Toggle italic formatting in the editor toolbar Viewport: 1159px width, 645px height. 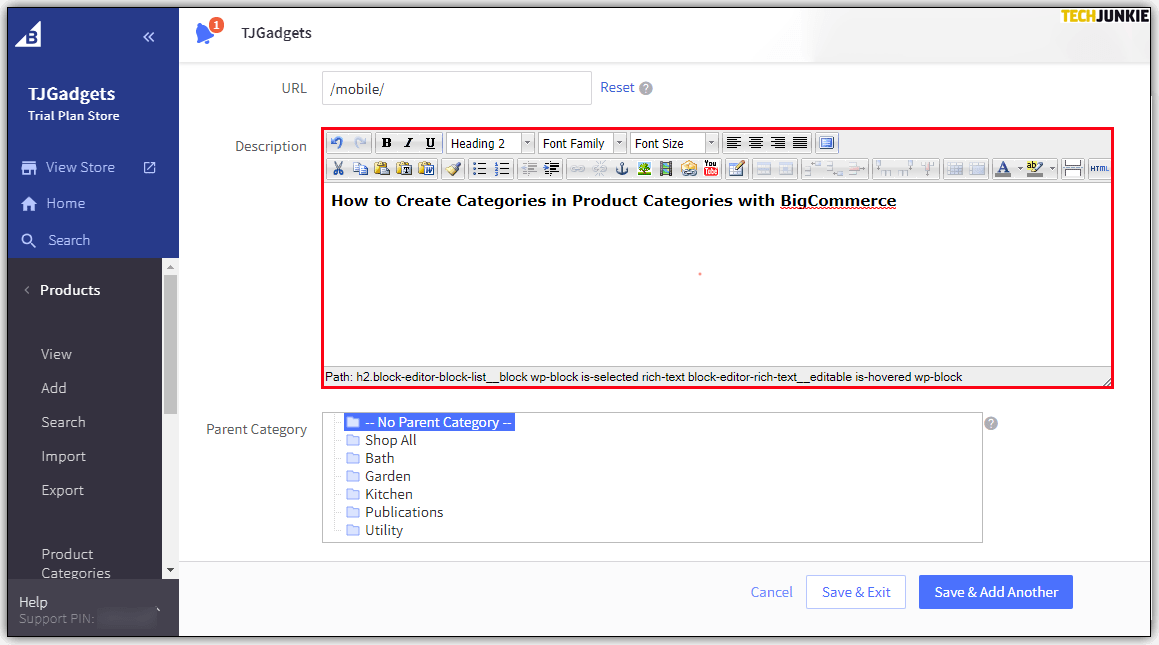coord(408,143)
